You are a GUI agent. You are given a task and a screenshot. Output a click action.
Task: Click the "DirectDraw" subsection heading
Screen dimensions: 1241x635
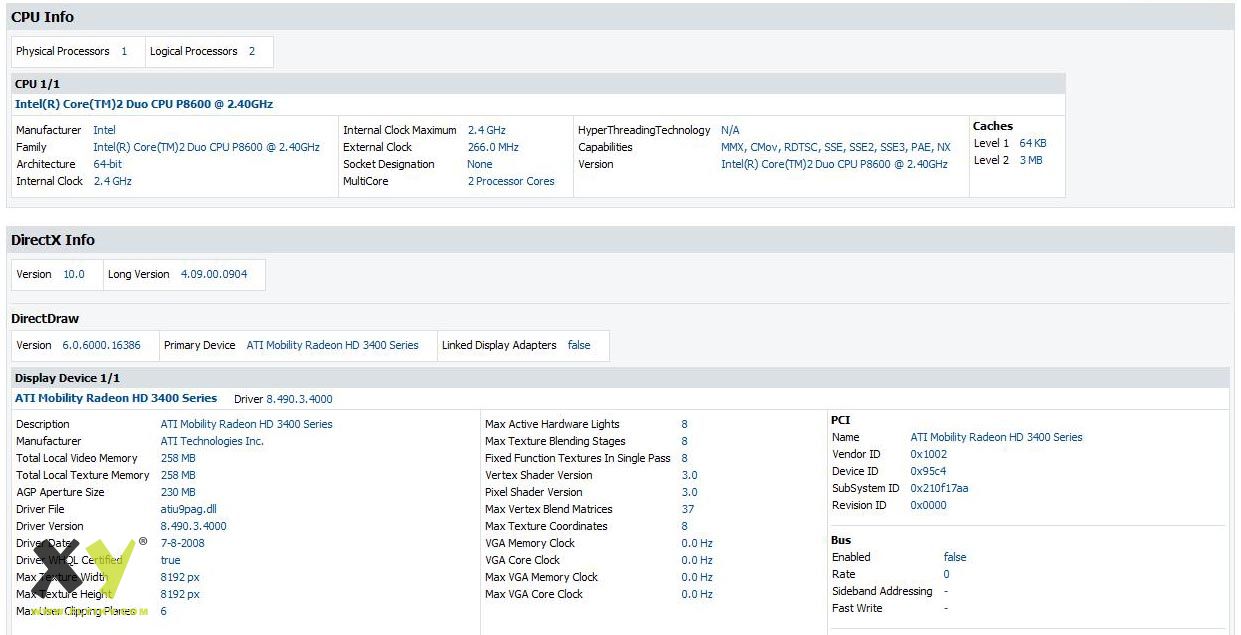pos(45,319)
